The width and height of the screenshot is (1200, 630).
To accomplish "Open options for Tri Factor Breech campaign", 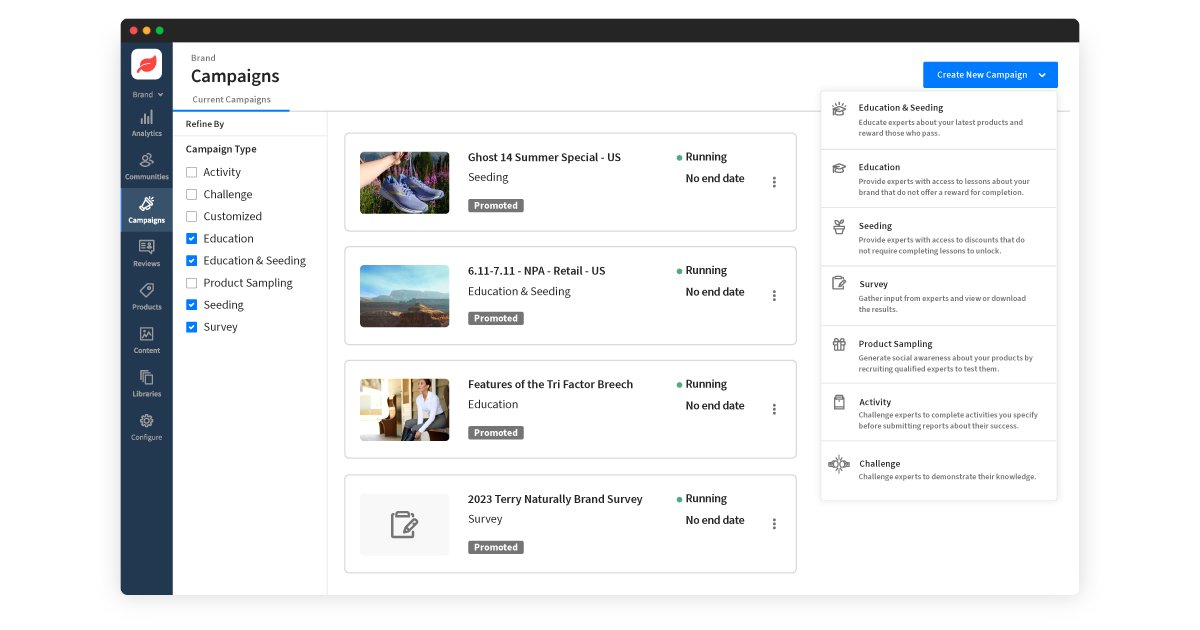I will point(774,409).
